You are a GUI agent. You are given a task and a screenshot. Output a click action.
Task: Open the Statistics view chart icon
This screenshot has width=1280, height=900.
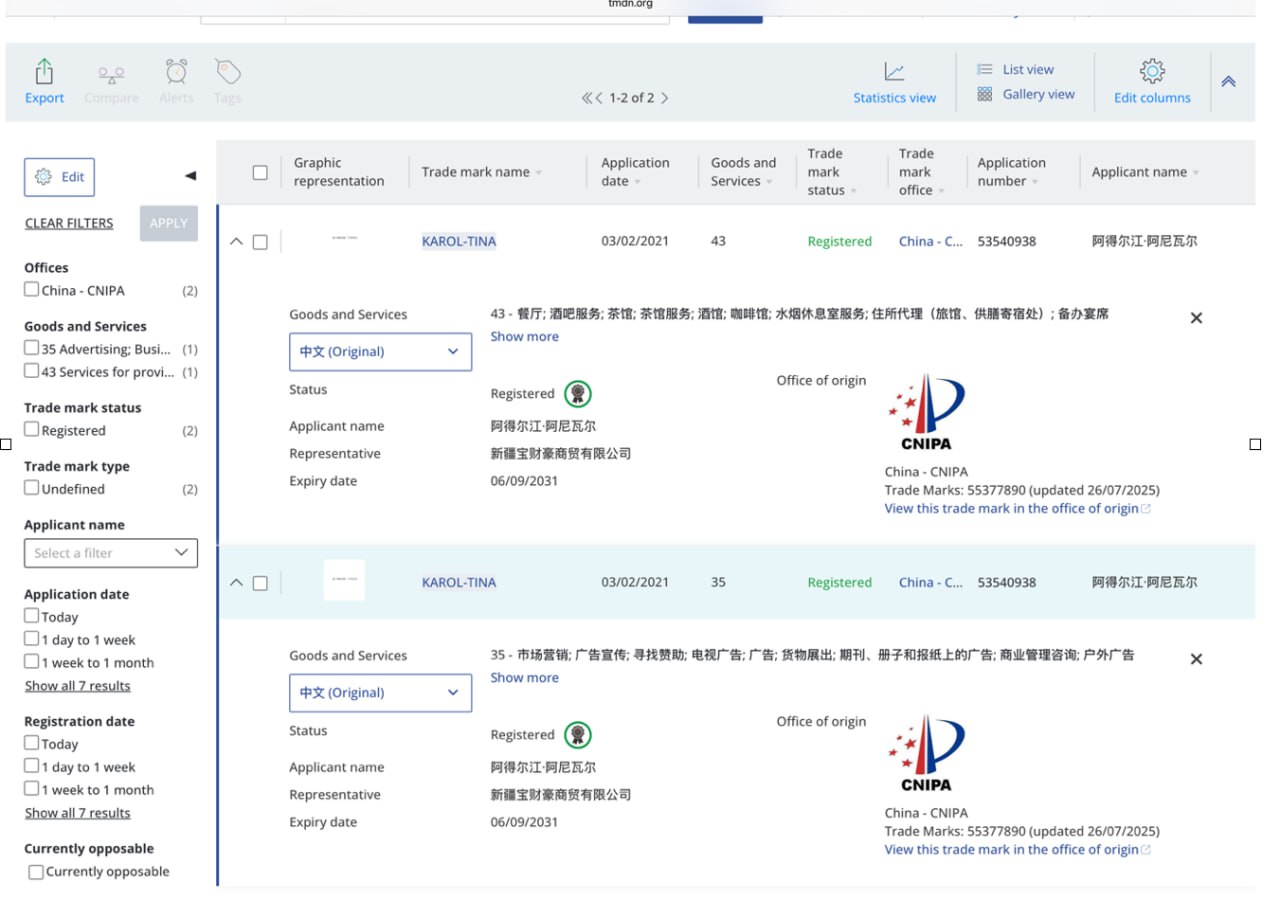pos(894,73)
